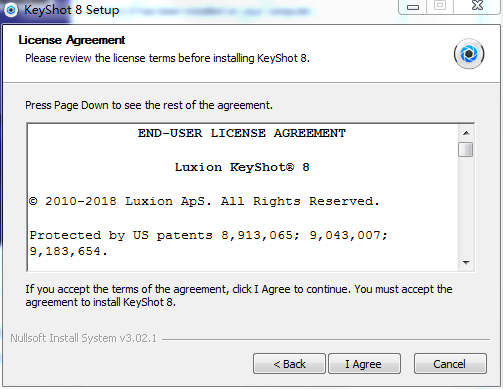
Task: Click the bold License Agreement header
Action: [72, 40]
